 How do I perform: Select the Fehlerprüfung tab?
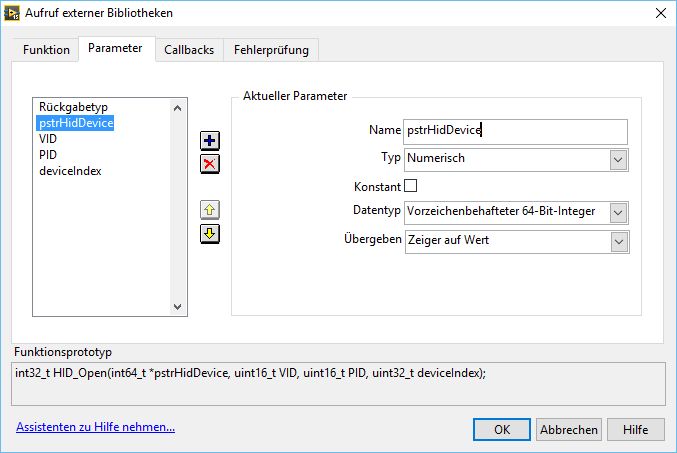click(271, 49)
